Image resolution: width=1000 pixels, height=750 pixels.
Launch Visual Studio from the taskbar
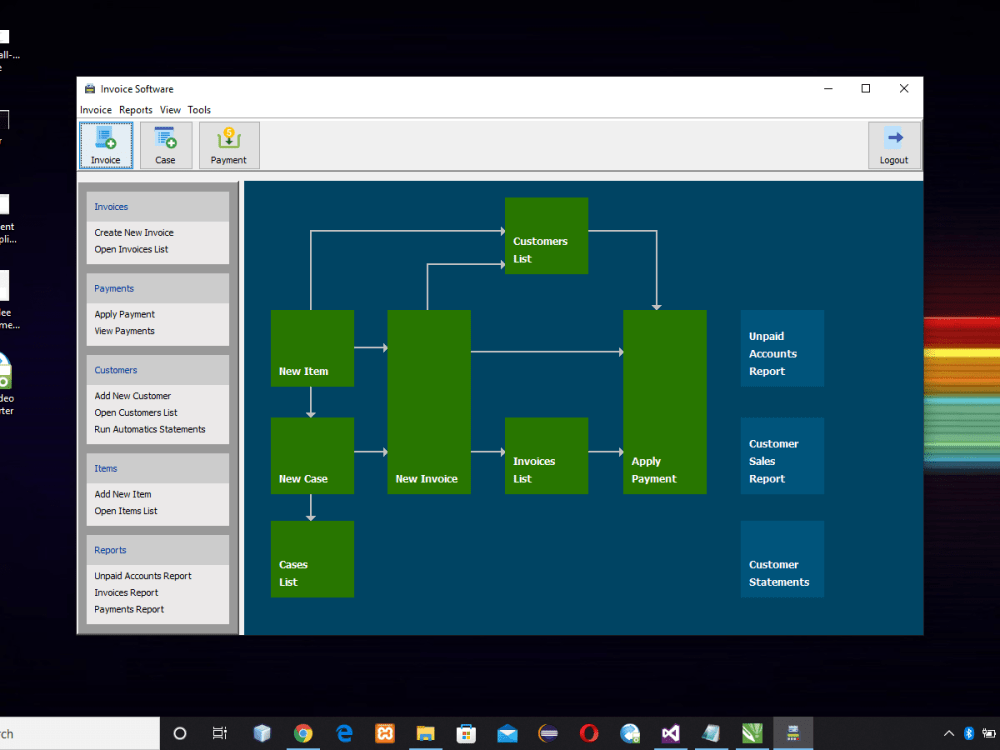pos(670,733)
